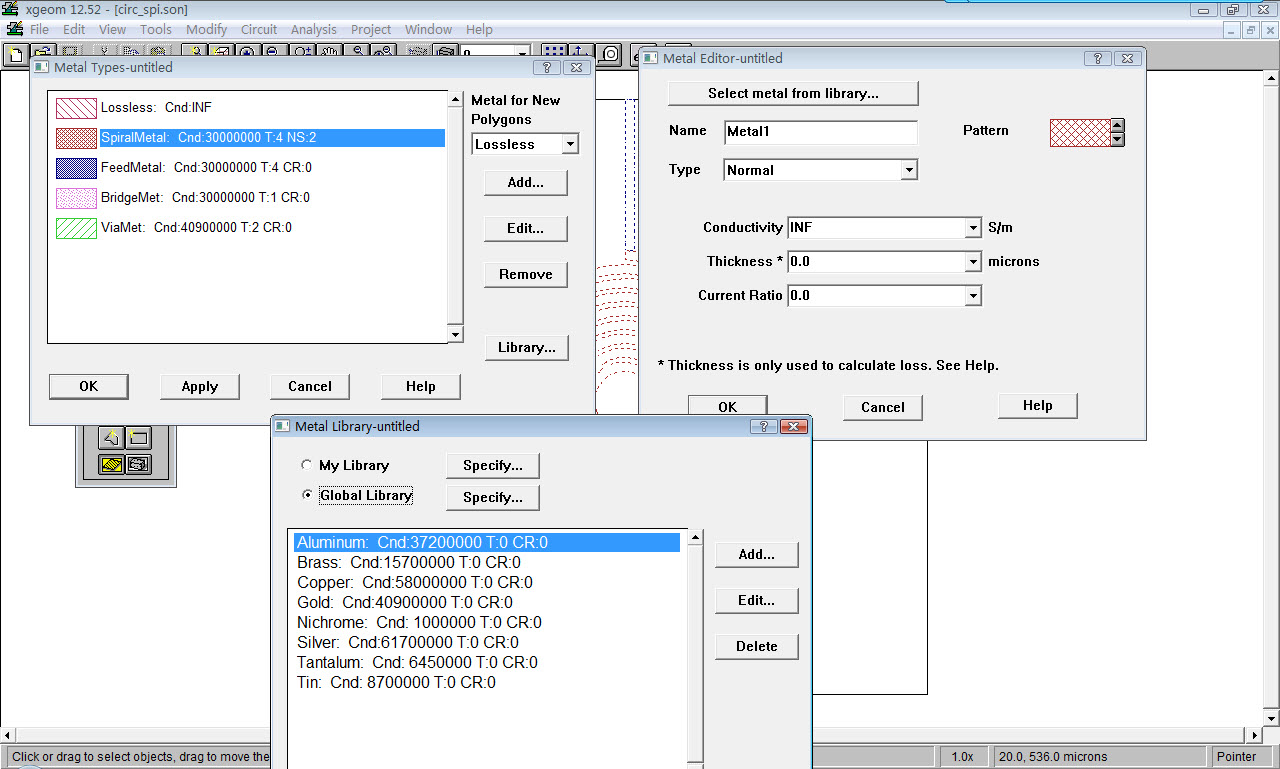Open the File menu
Viewport: 1280px width, 769px height.
tap(39, 29)
